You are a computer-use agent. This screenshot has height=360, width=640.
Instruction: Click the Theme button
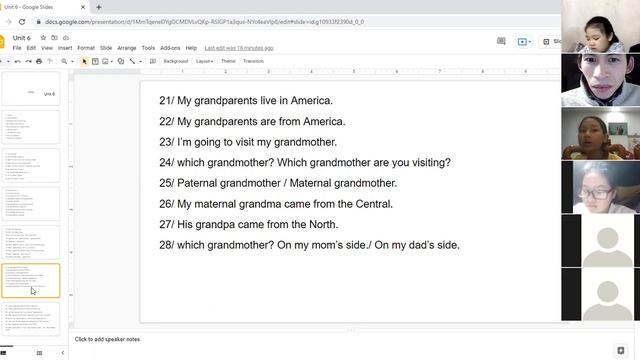pyautogui.click(x=228, y=61)
